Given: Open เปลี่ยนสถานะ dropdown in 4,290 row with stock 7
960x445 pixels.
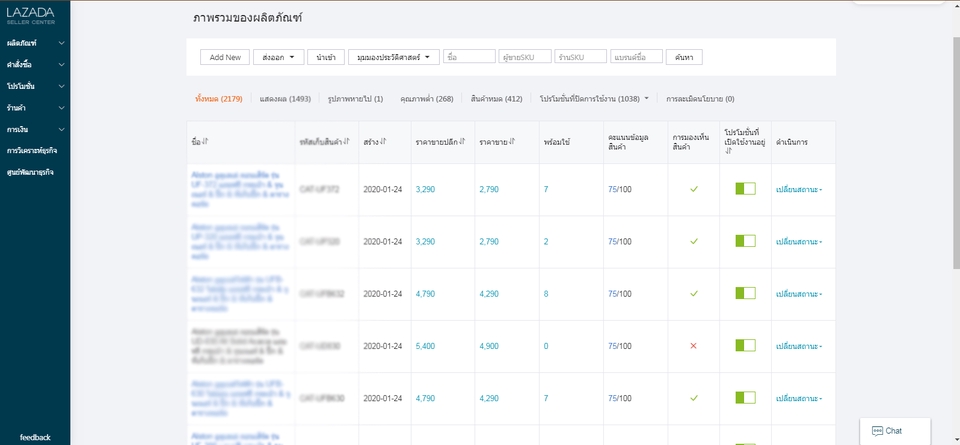Looking at the screenshot, I should (799, 398).
